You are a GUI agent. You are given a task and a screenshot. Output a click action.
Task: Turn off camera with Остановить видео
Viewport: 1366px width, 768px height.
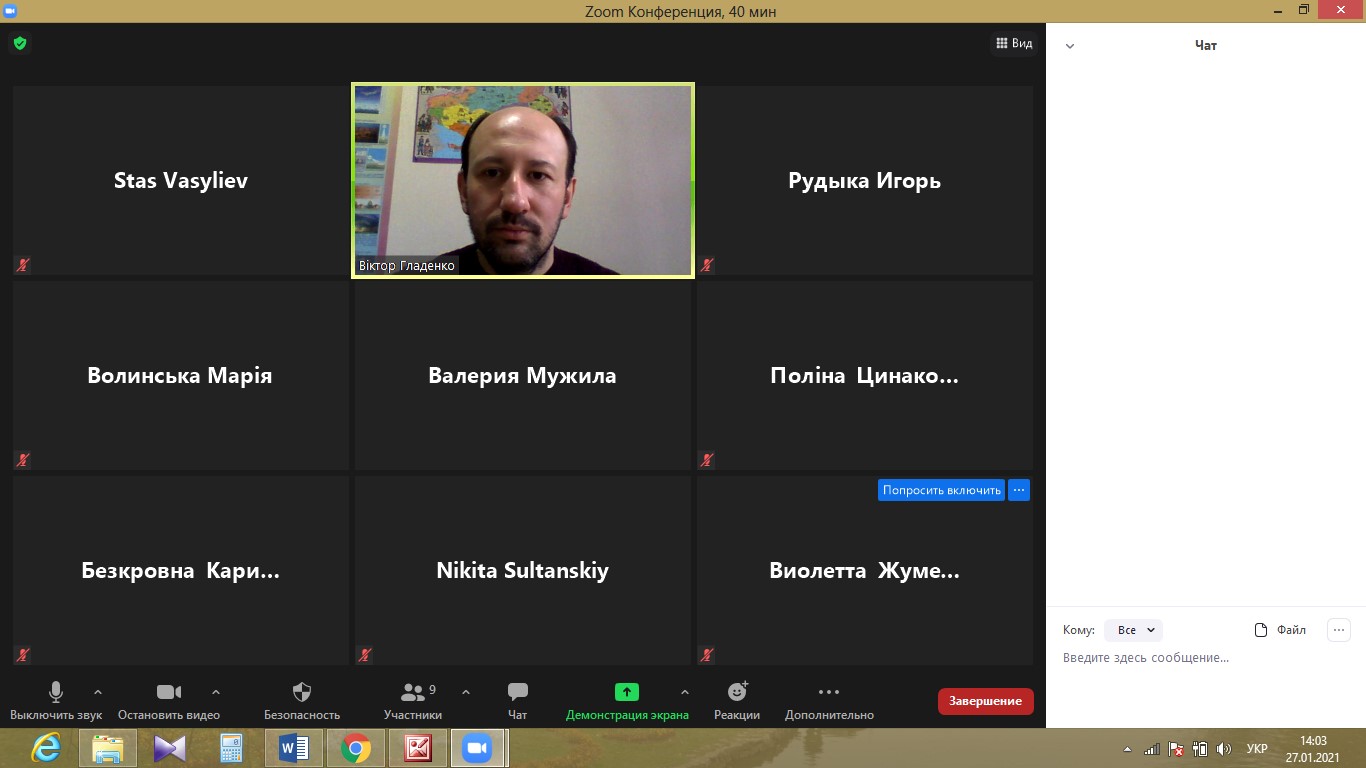pyautogui.click(x=169, y=692)
